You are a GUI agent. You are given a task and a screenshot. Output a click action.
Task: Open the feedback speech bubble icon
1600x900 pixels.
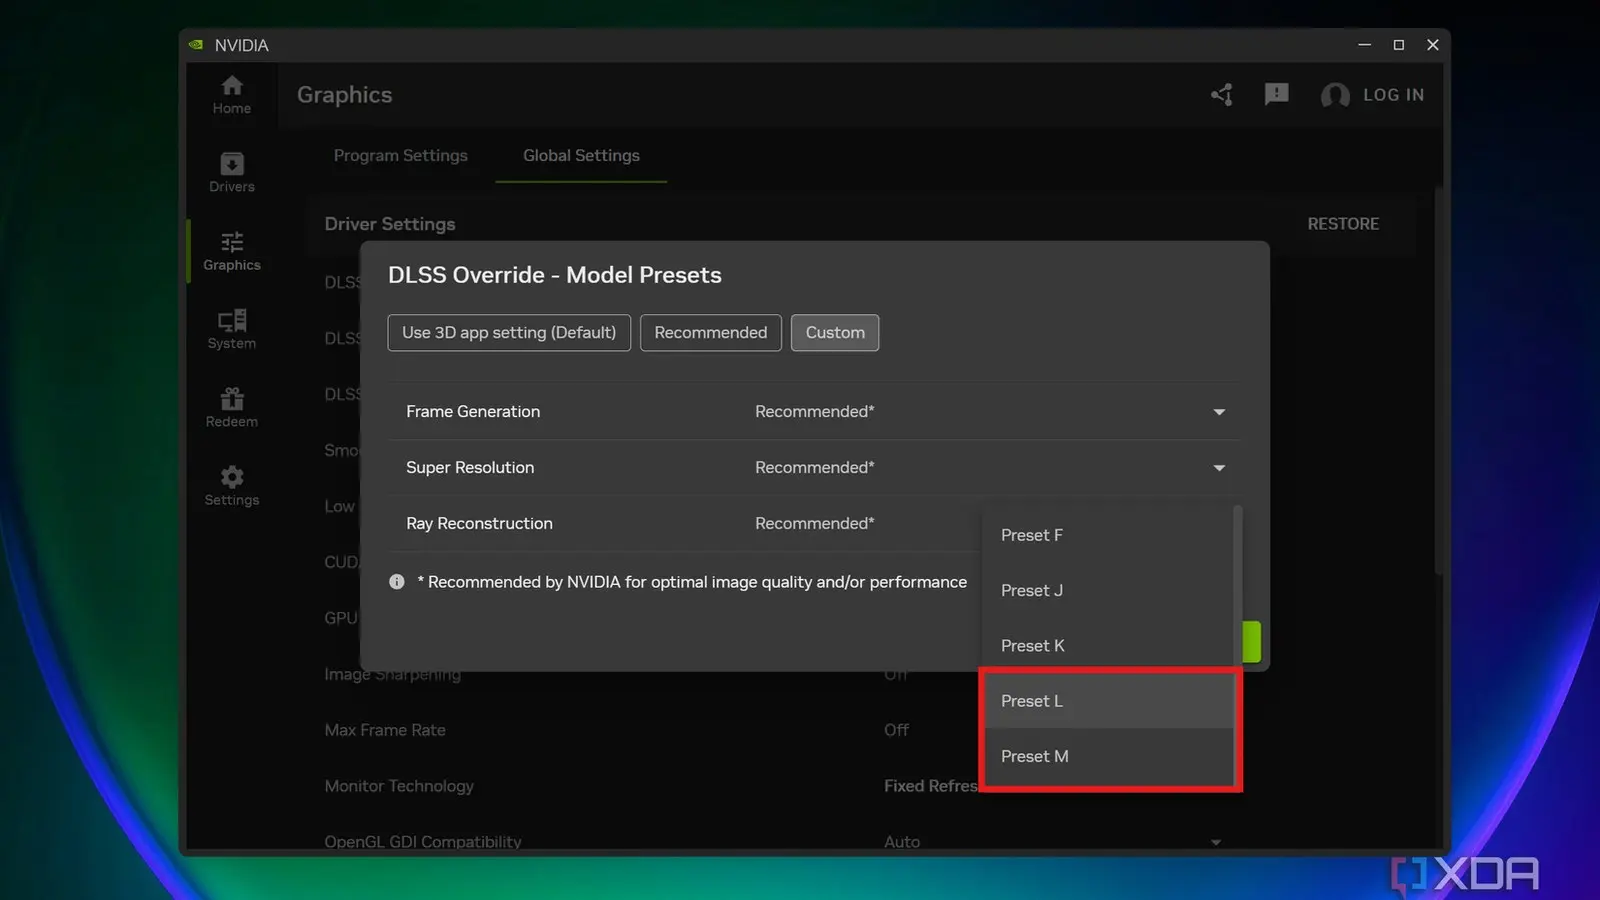pyautogui.click(x=1276, y=95)
